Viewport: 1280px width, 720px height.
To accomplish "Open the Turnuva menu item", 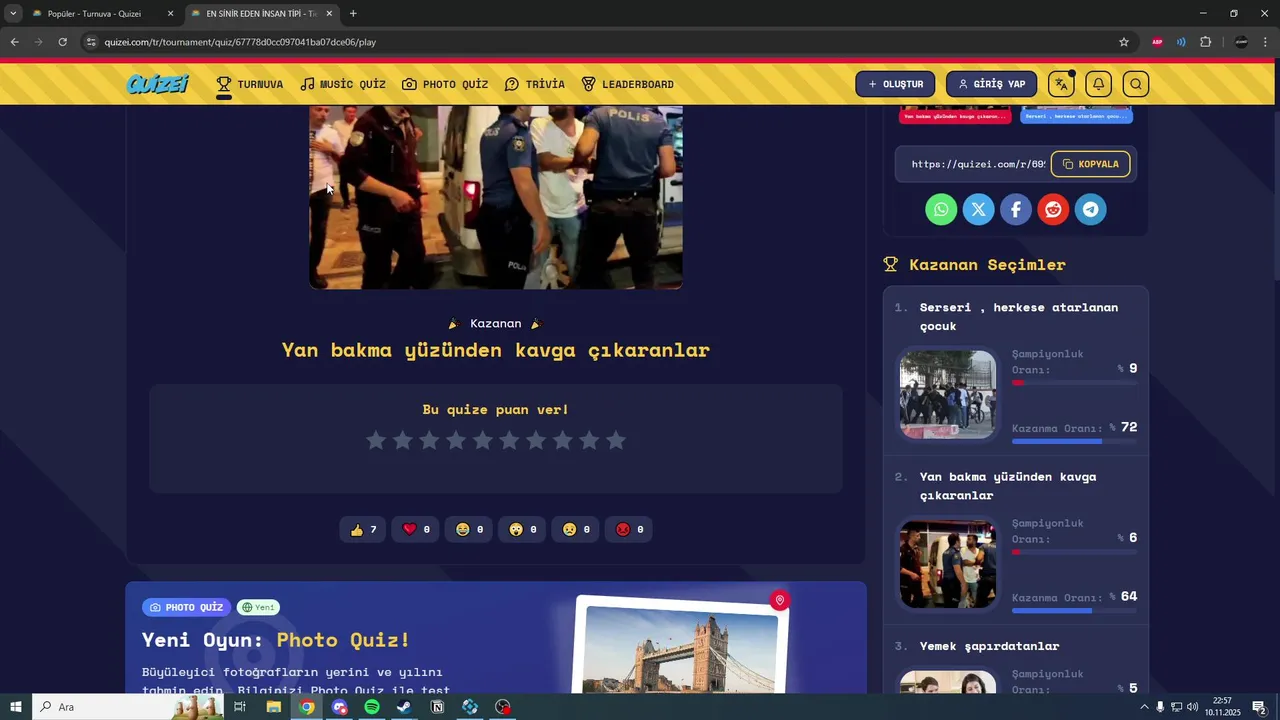I will 250,84.
